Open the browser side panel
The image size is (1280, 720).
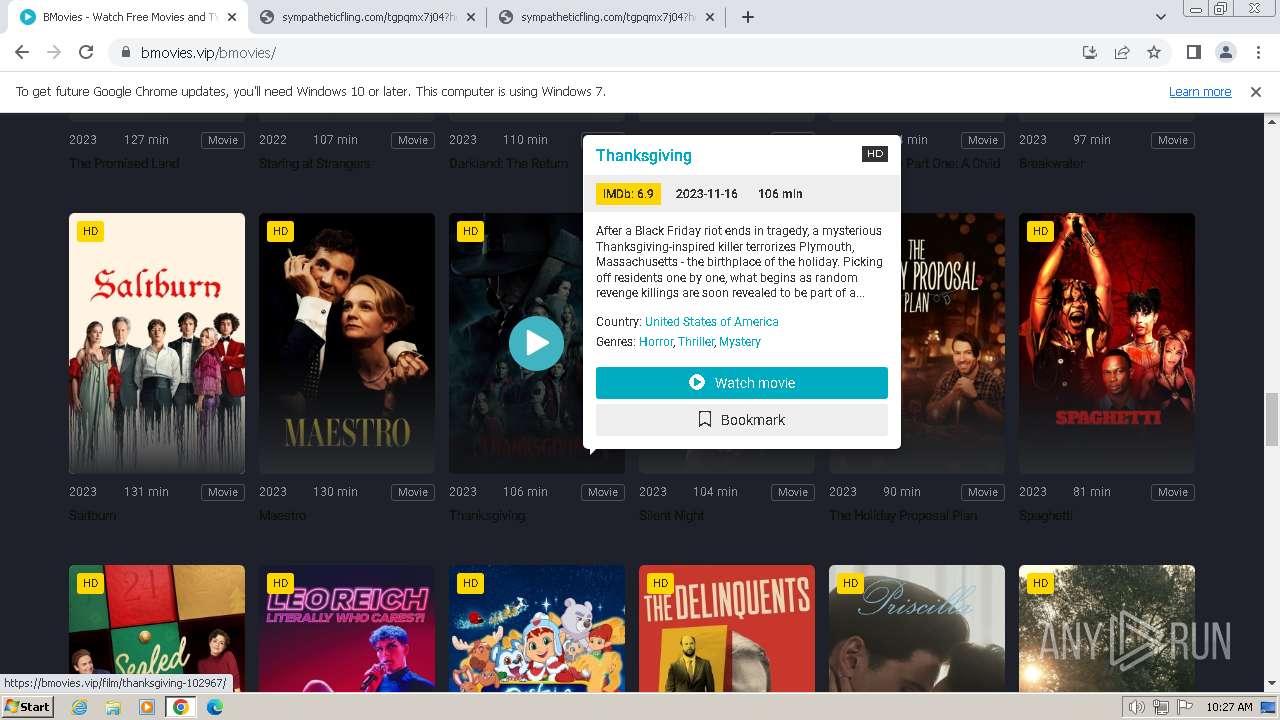(1193, 53)
